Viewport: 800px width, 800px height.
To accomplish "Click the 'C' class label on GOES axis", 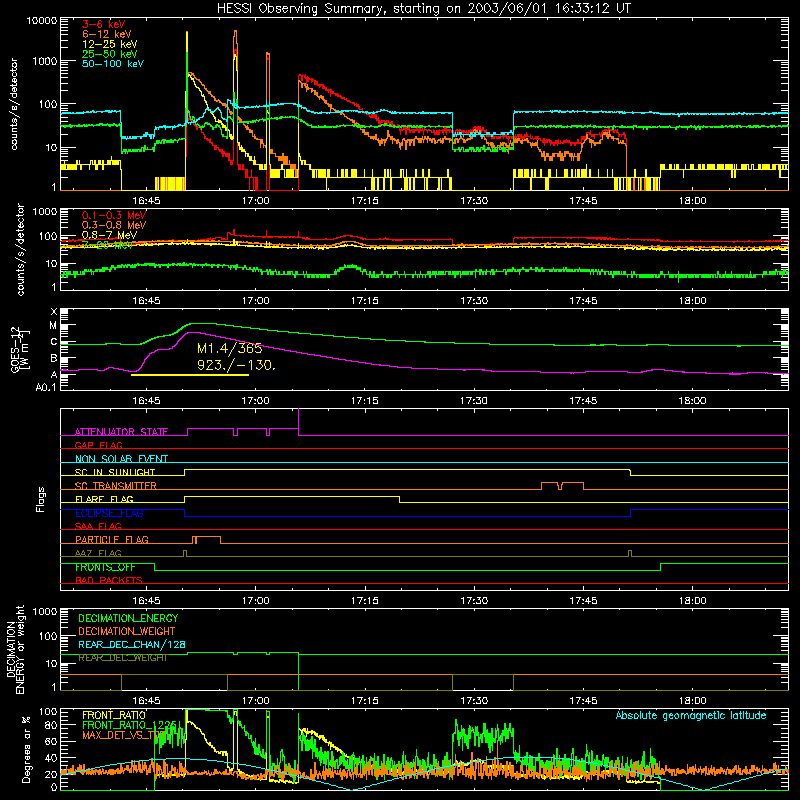I will [x=54, y=342].
